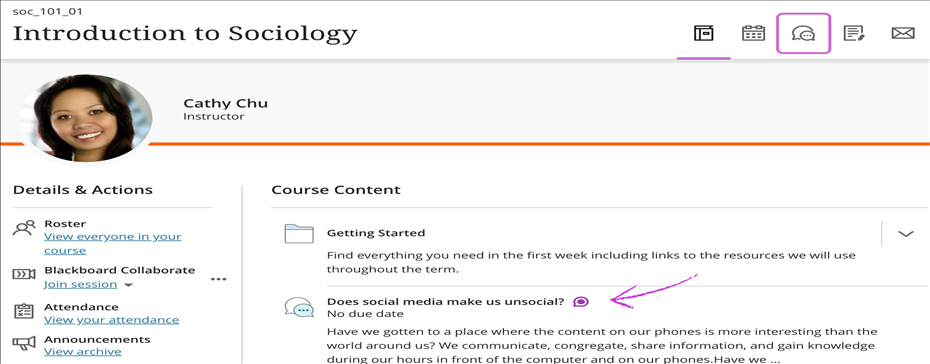Image resolution: width=930 pixels, height=364 pixels.
Task: Open Blackboard Collaborate more options ellipsis
Action: coord(219,279)
